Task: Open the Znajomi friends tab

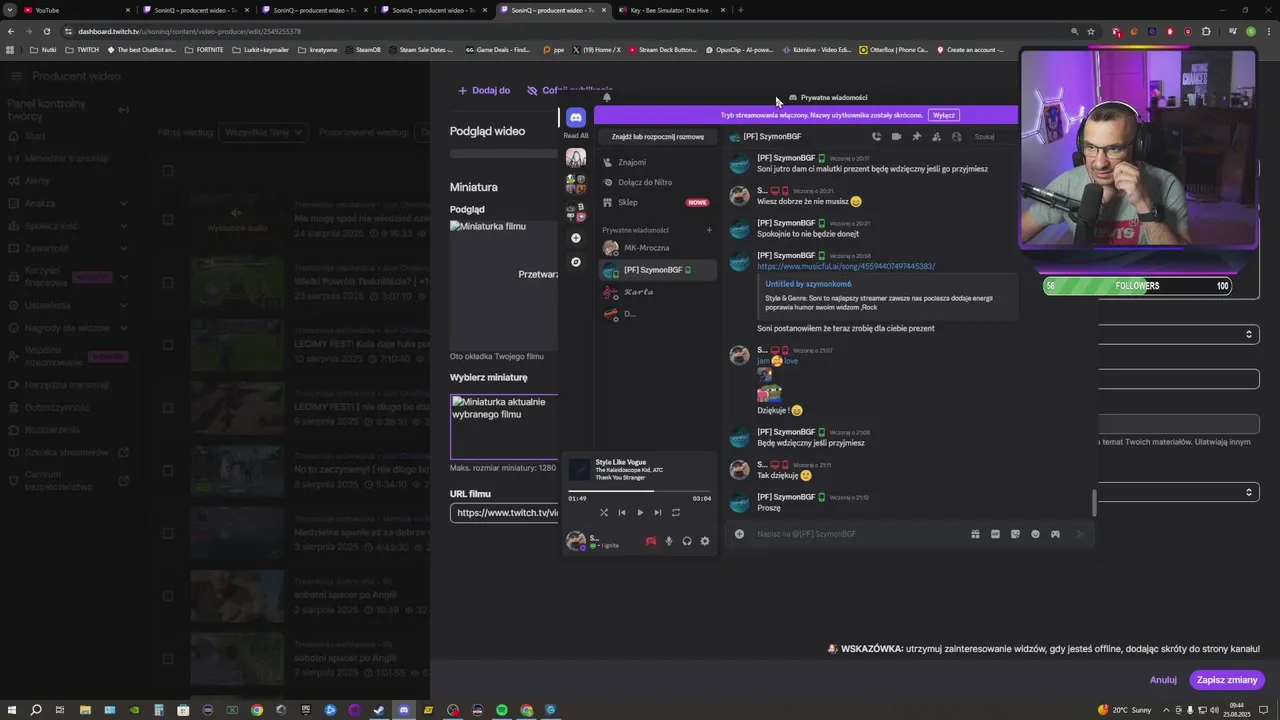Action: click(x=657, y=162)
